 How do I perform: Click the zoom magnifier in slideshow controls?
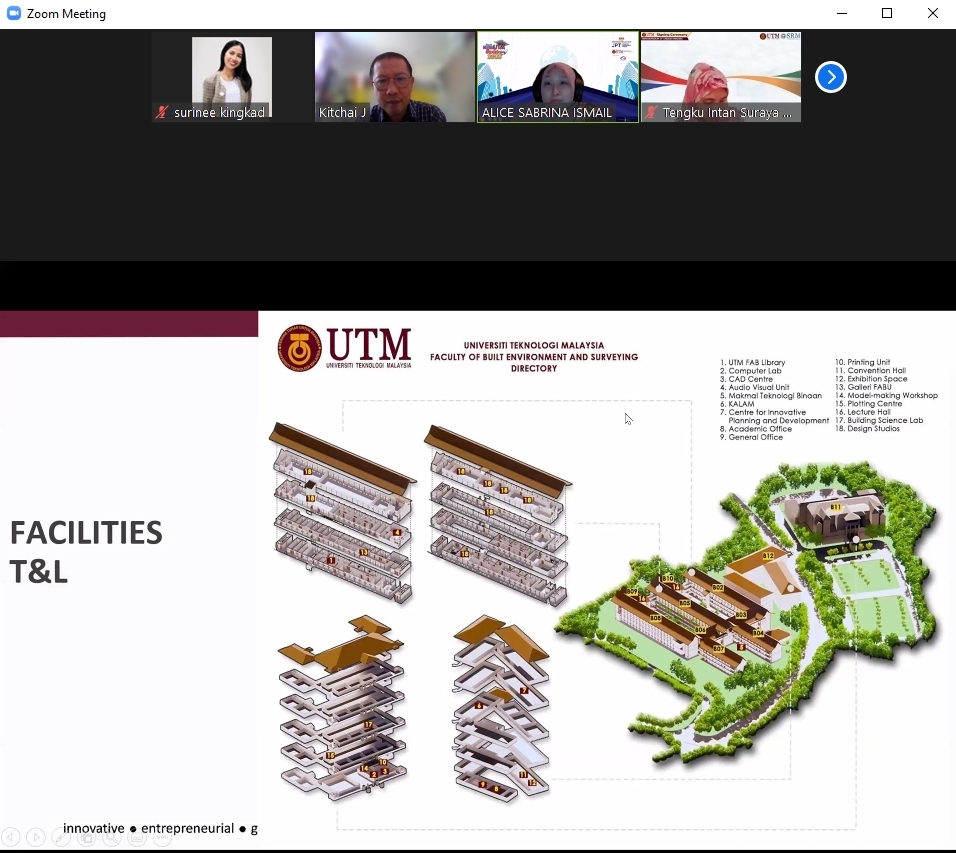click(112, 837)
